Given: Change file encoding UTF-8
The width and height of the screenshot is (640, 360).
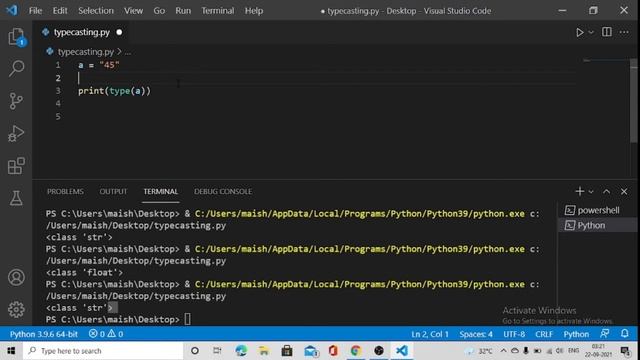Looking at the screenshot, I should coord(514,334).
